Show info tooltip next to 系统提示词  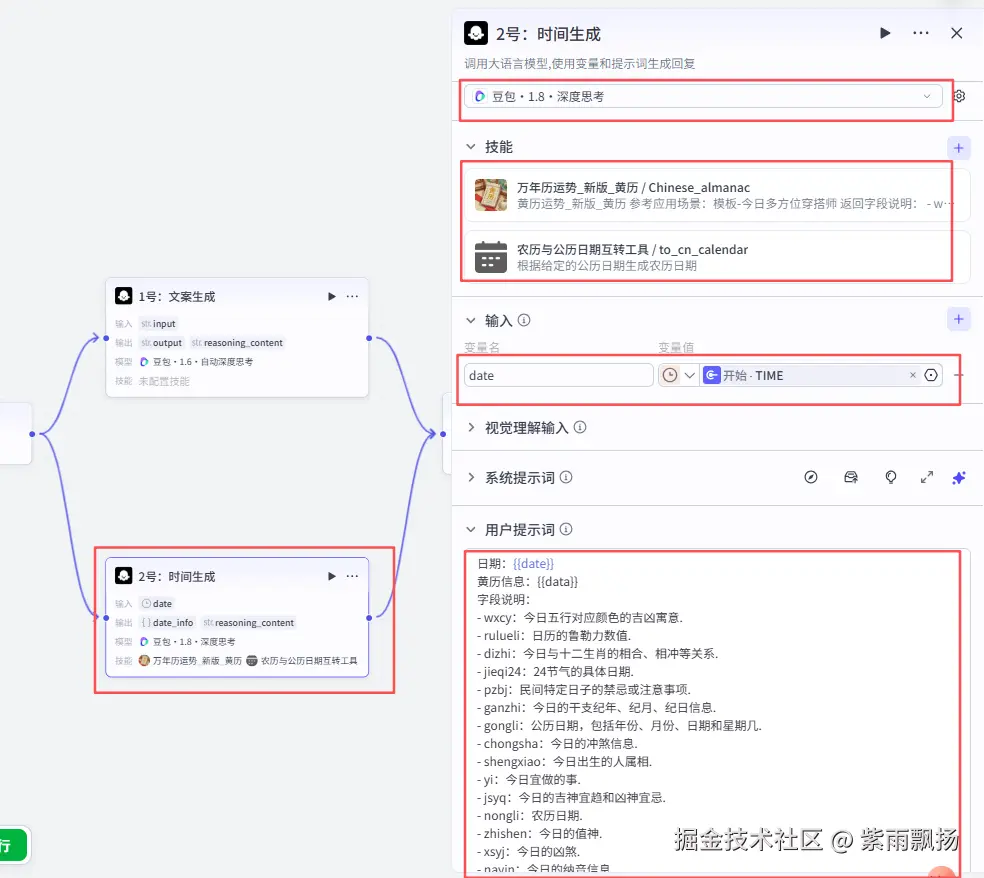click(x=566, y=478)
